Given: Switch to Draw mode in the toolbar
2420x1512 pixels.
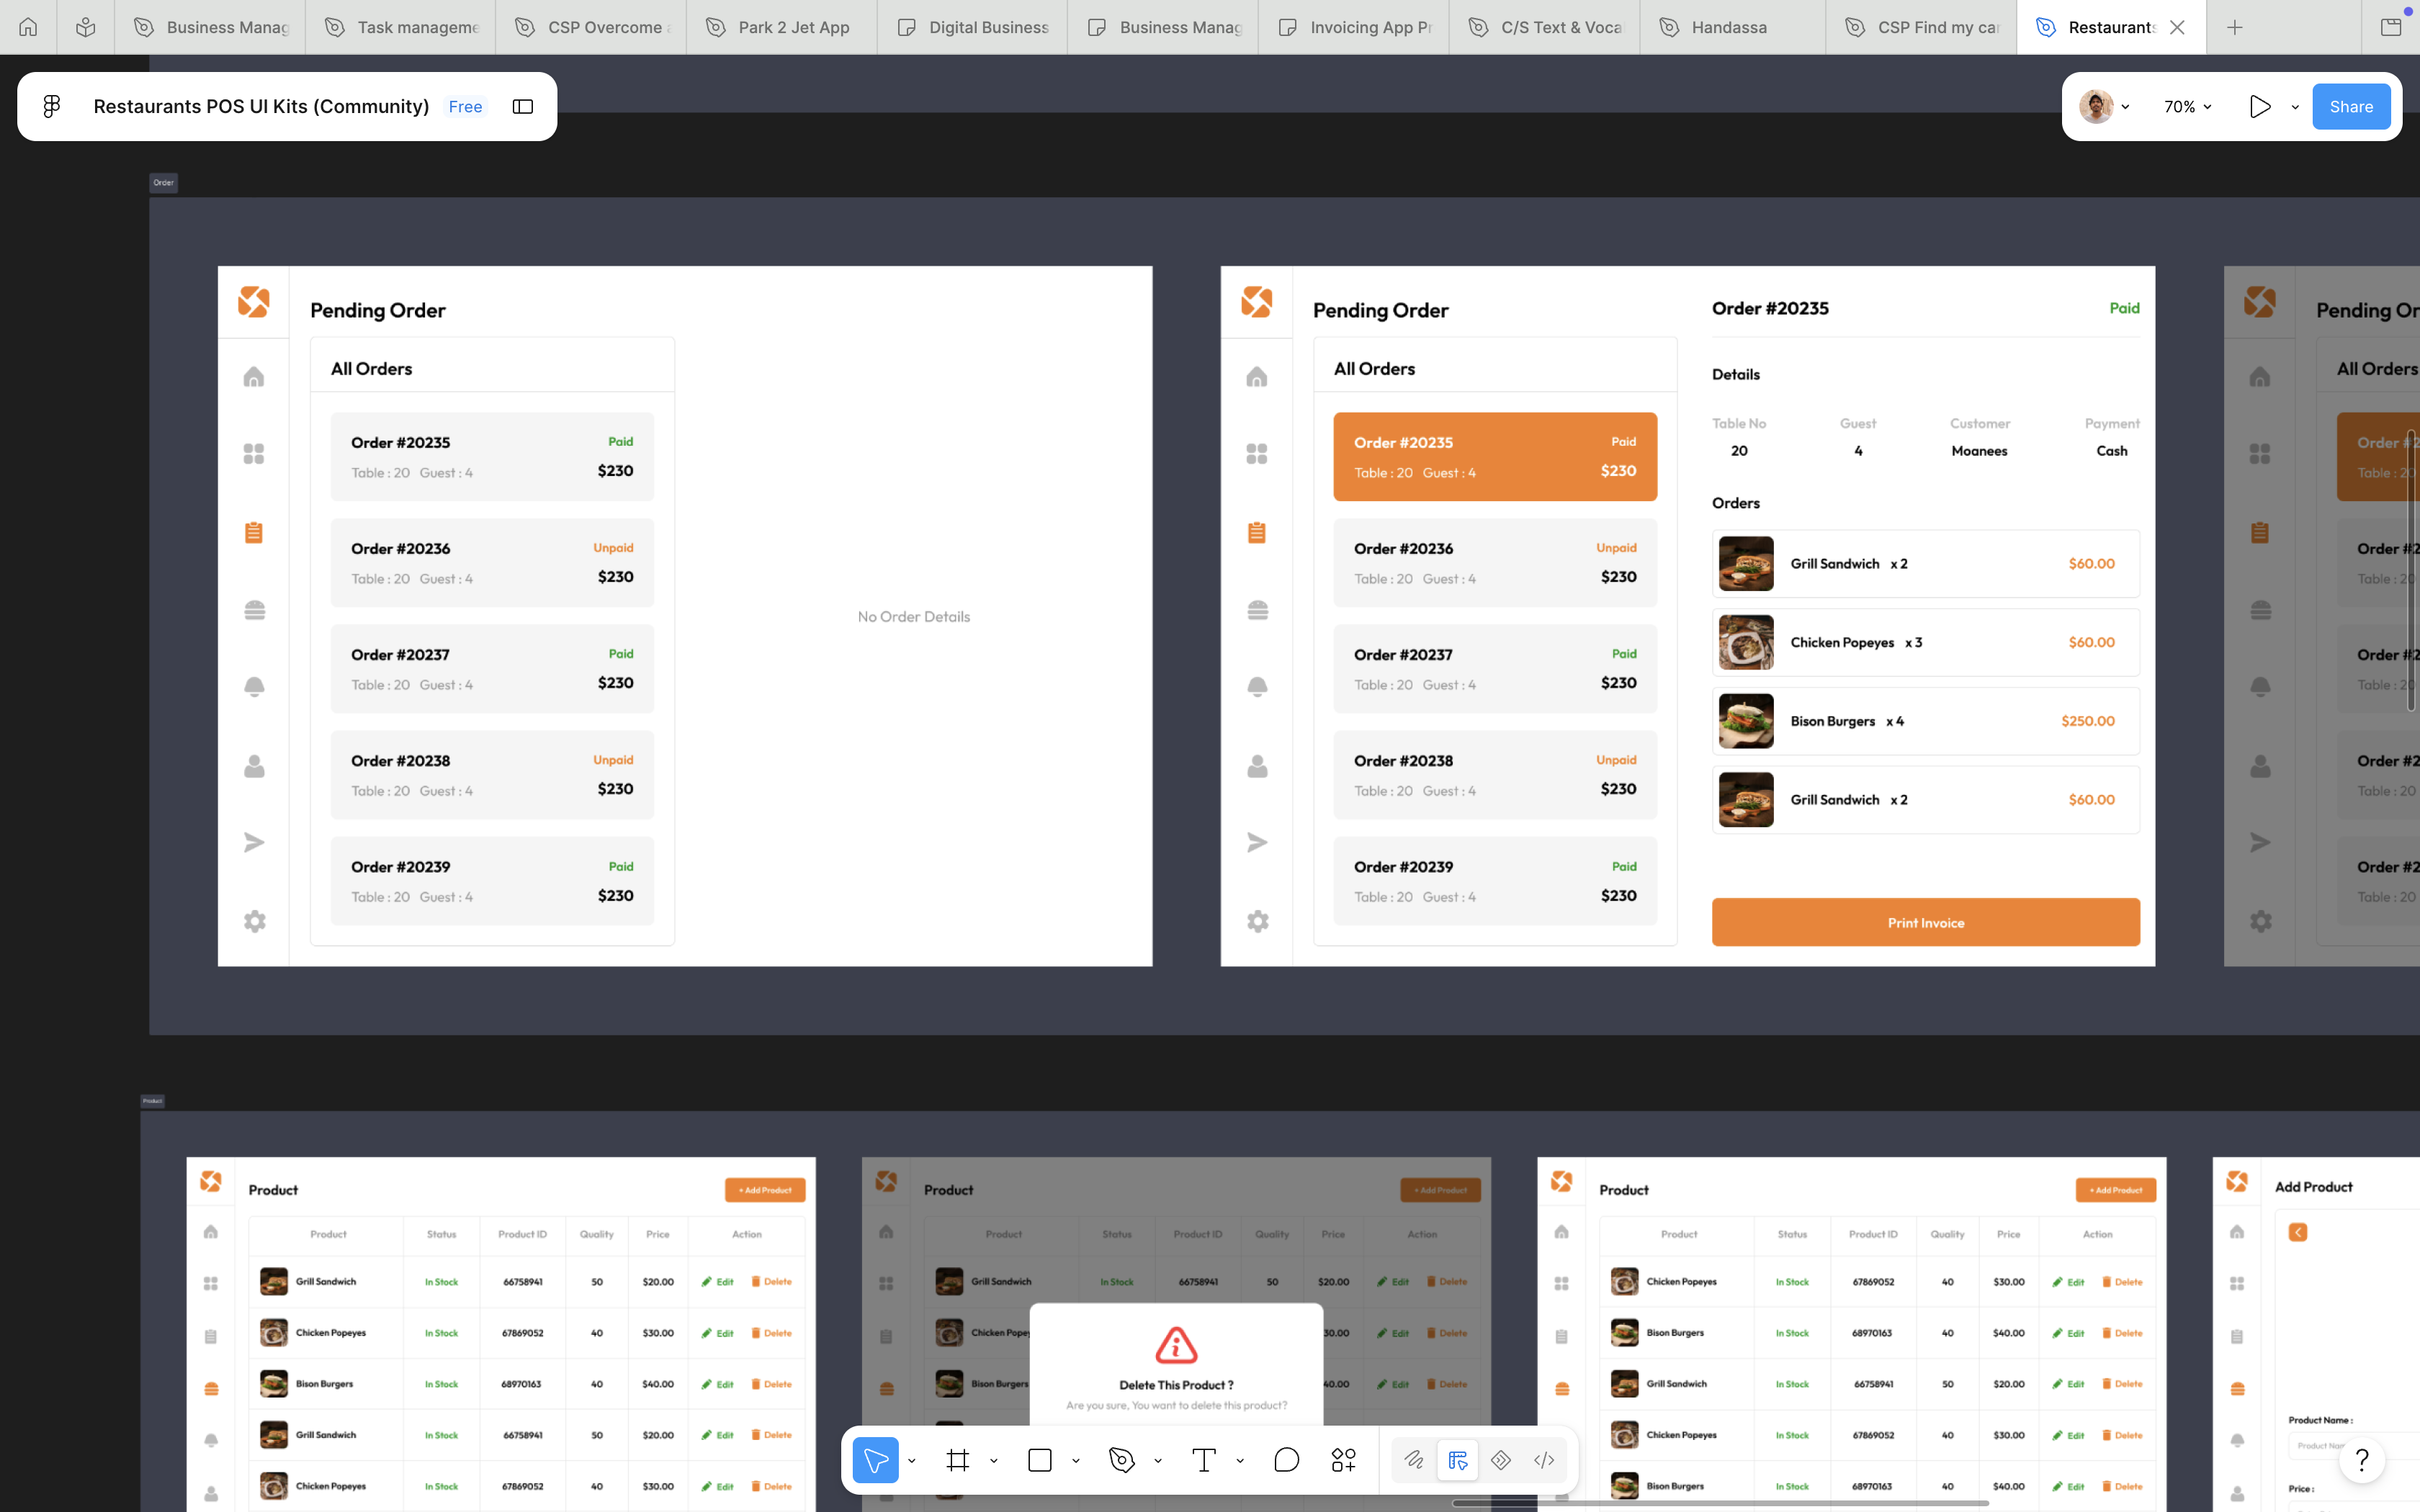Looking at the screenshot, I should pos(1413,1460).
